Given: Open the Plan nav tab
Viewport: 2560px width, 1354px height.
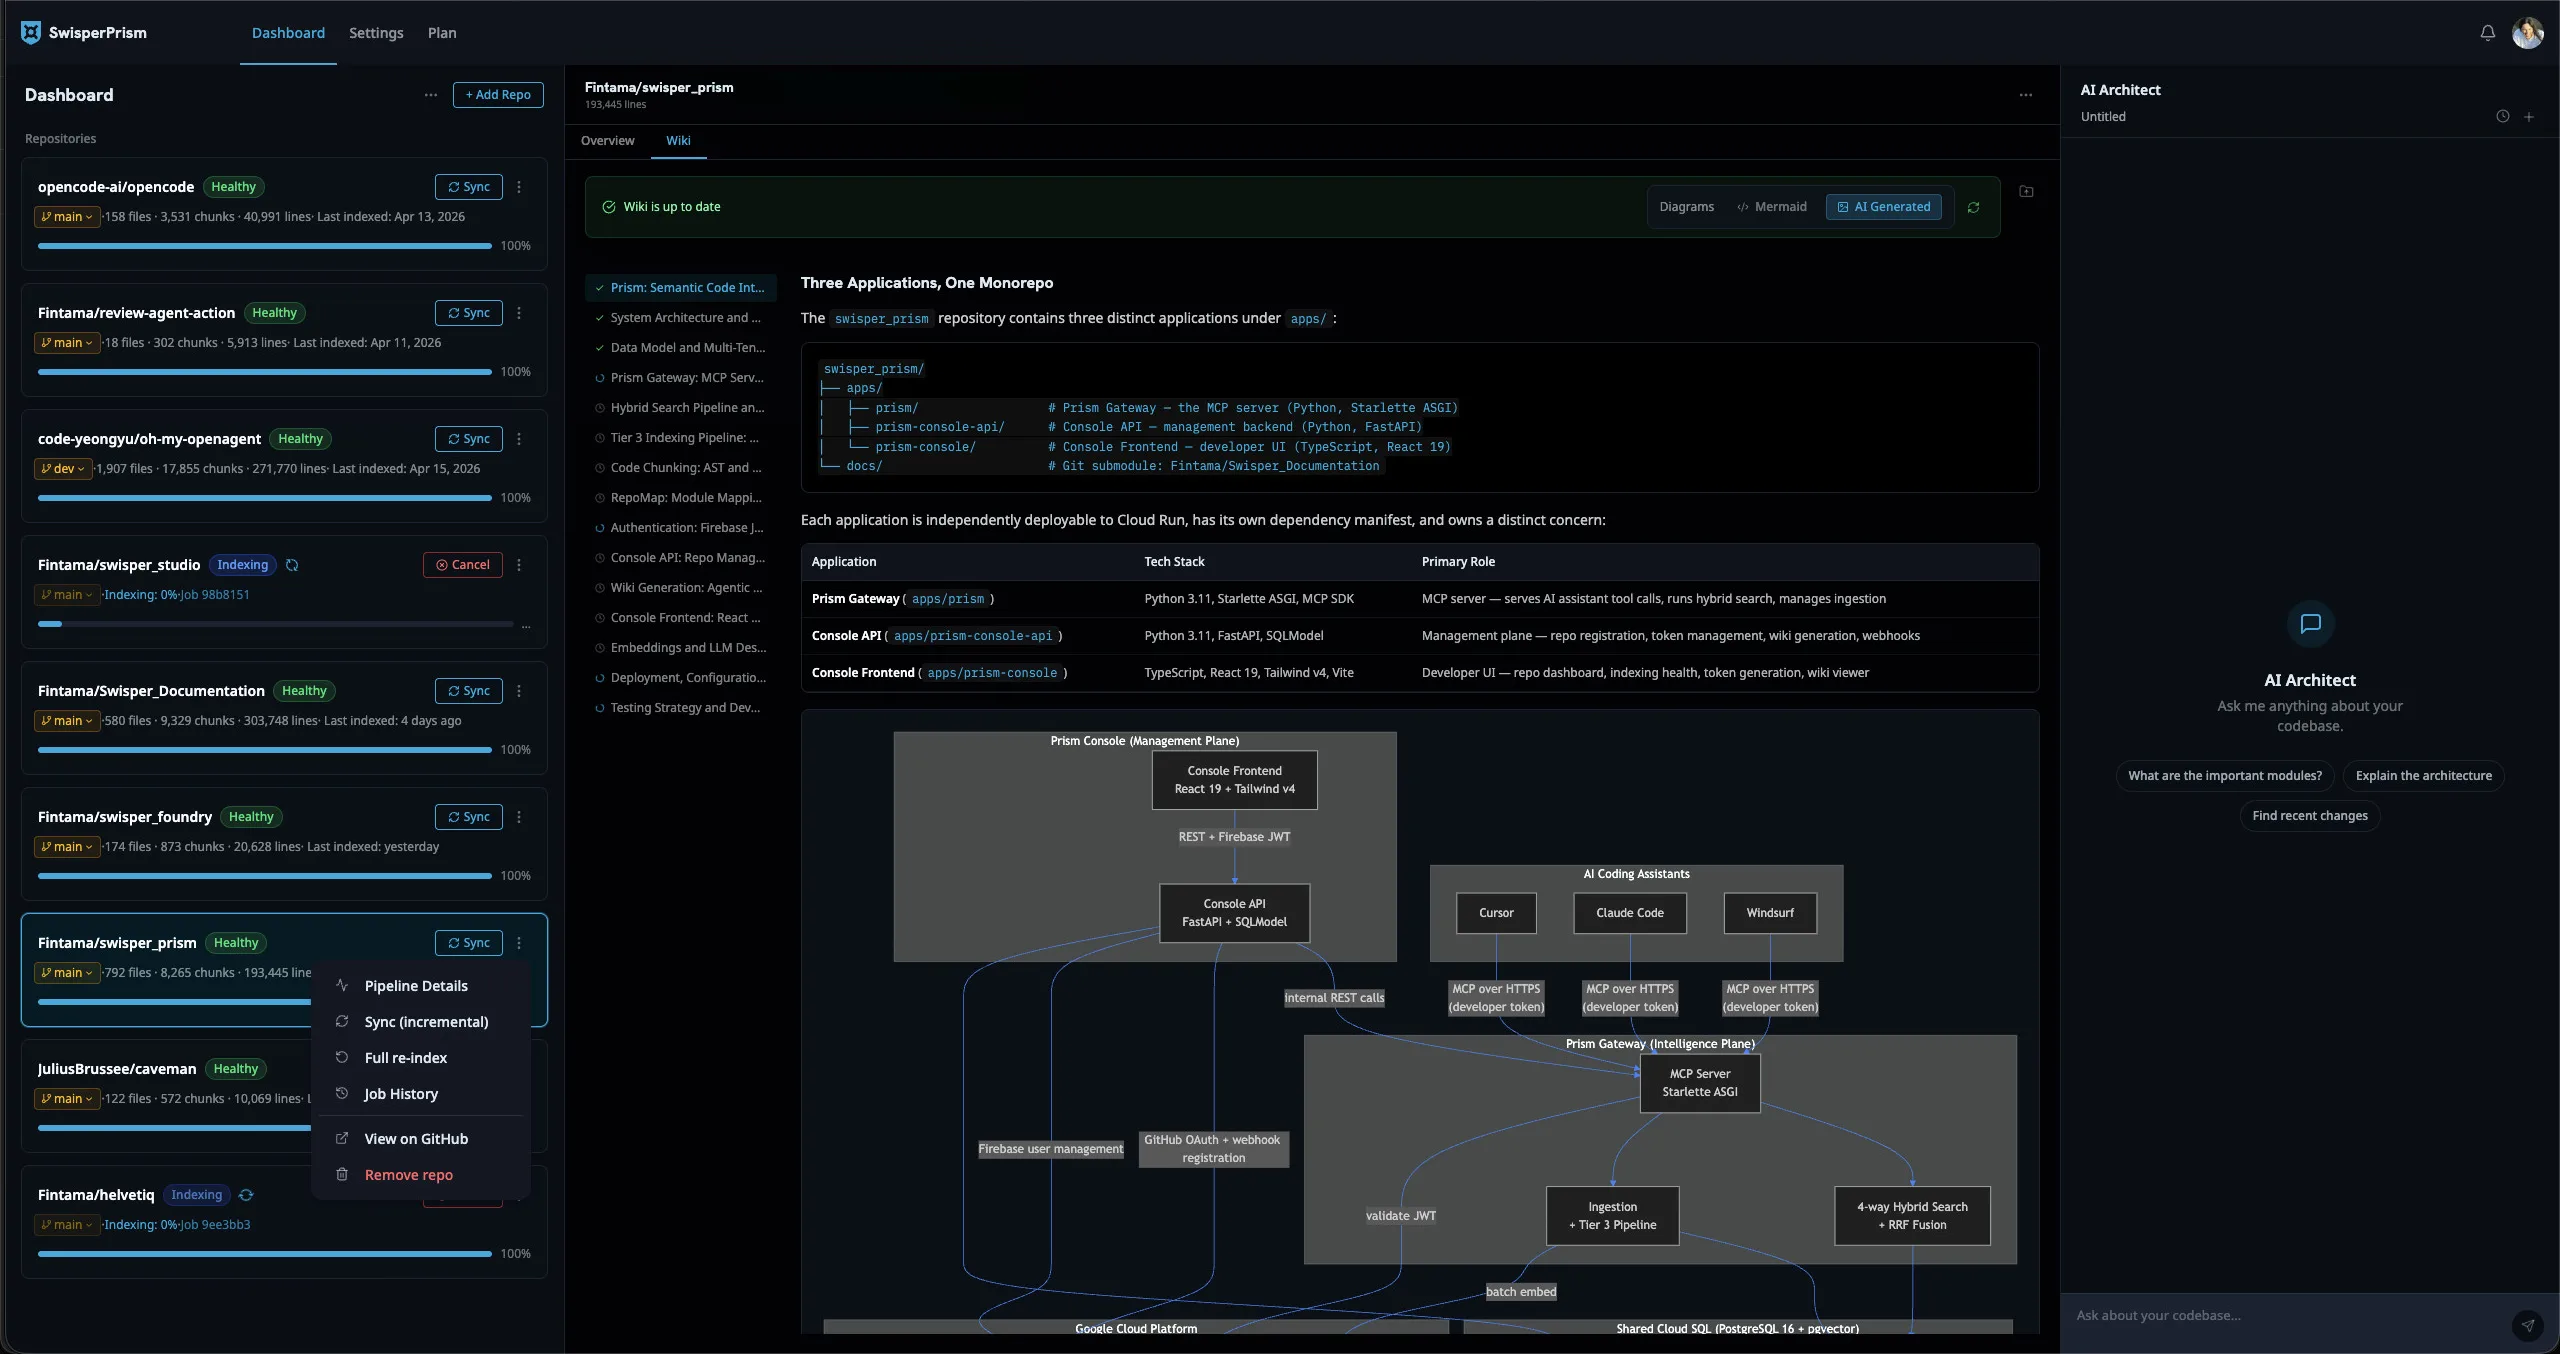Looking at the screenshot, I should pyautogui.click(x=442, y=33).
